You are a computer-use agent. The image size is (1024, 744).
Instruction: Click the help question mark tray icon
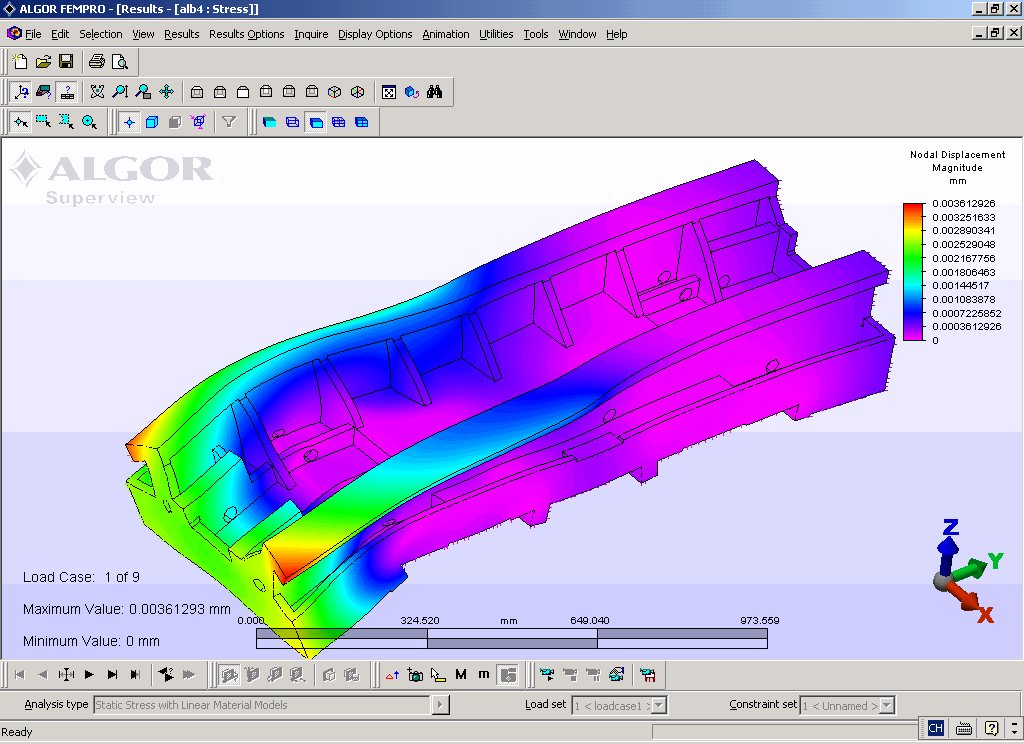991,728
